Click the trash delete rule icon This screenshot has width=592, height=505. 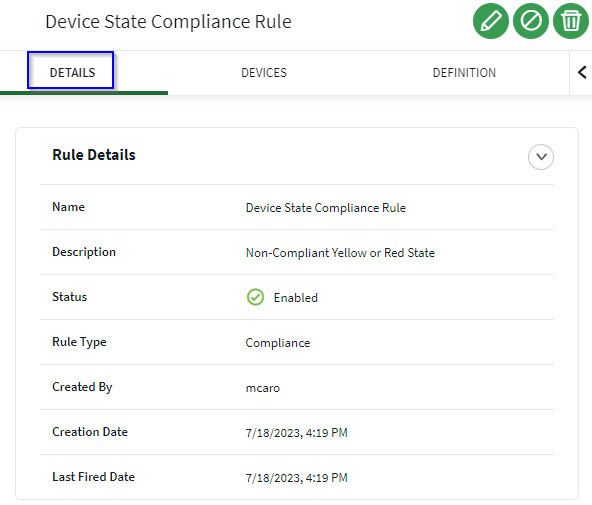[570, 21]
